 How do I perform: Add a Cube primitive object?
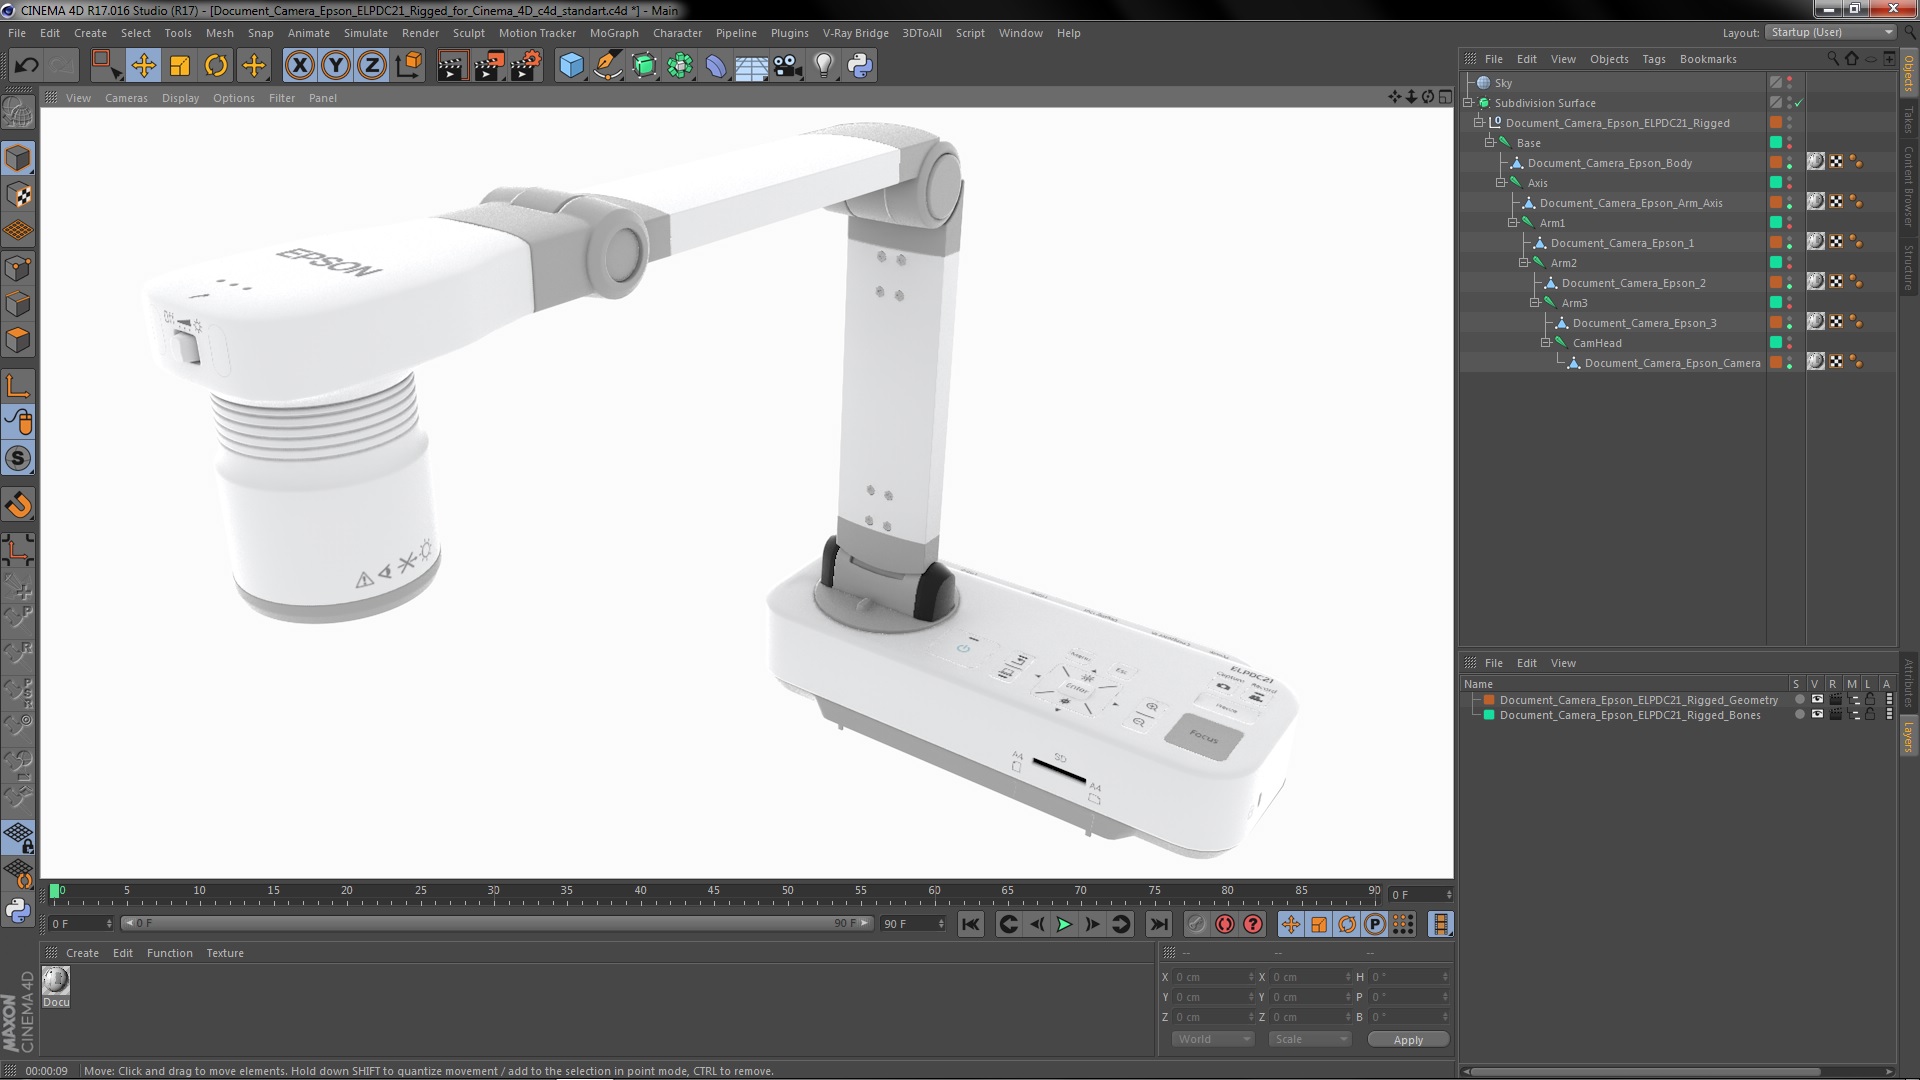(x=571, y=66)
